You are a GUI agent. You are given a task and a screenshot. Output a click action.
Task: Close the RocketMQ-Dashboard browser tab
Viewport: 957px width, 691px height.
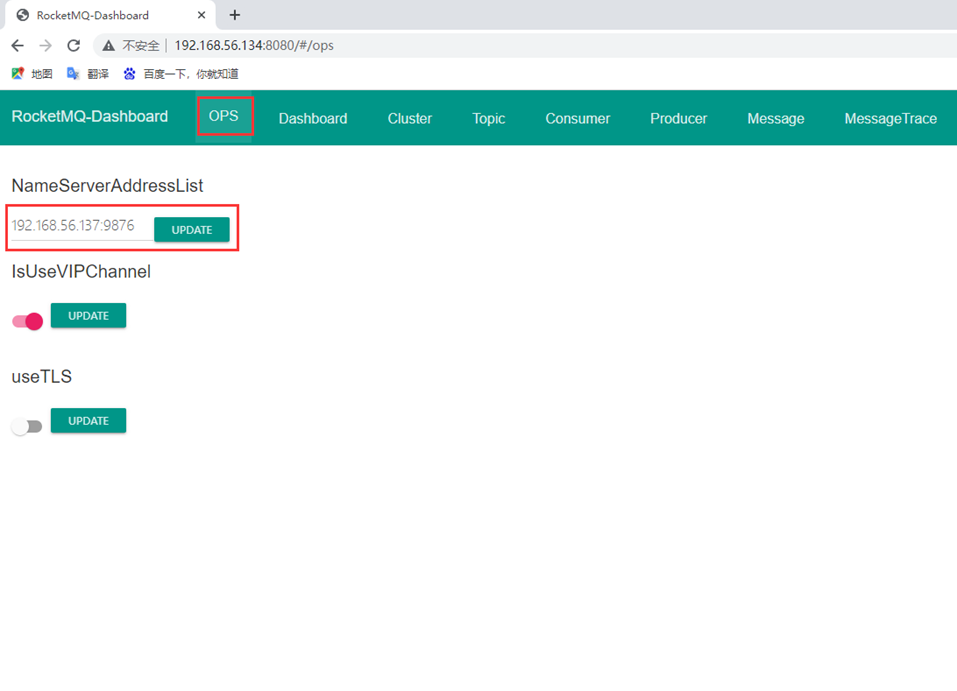[201, 15]
